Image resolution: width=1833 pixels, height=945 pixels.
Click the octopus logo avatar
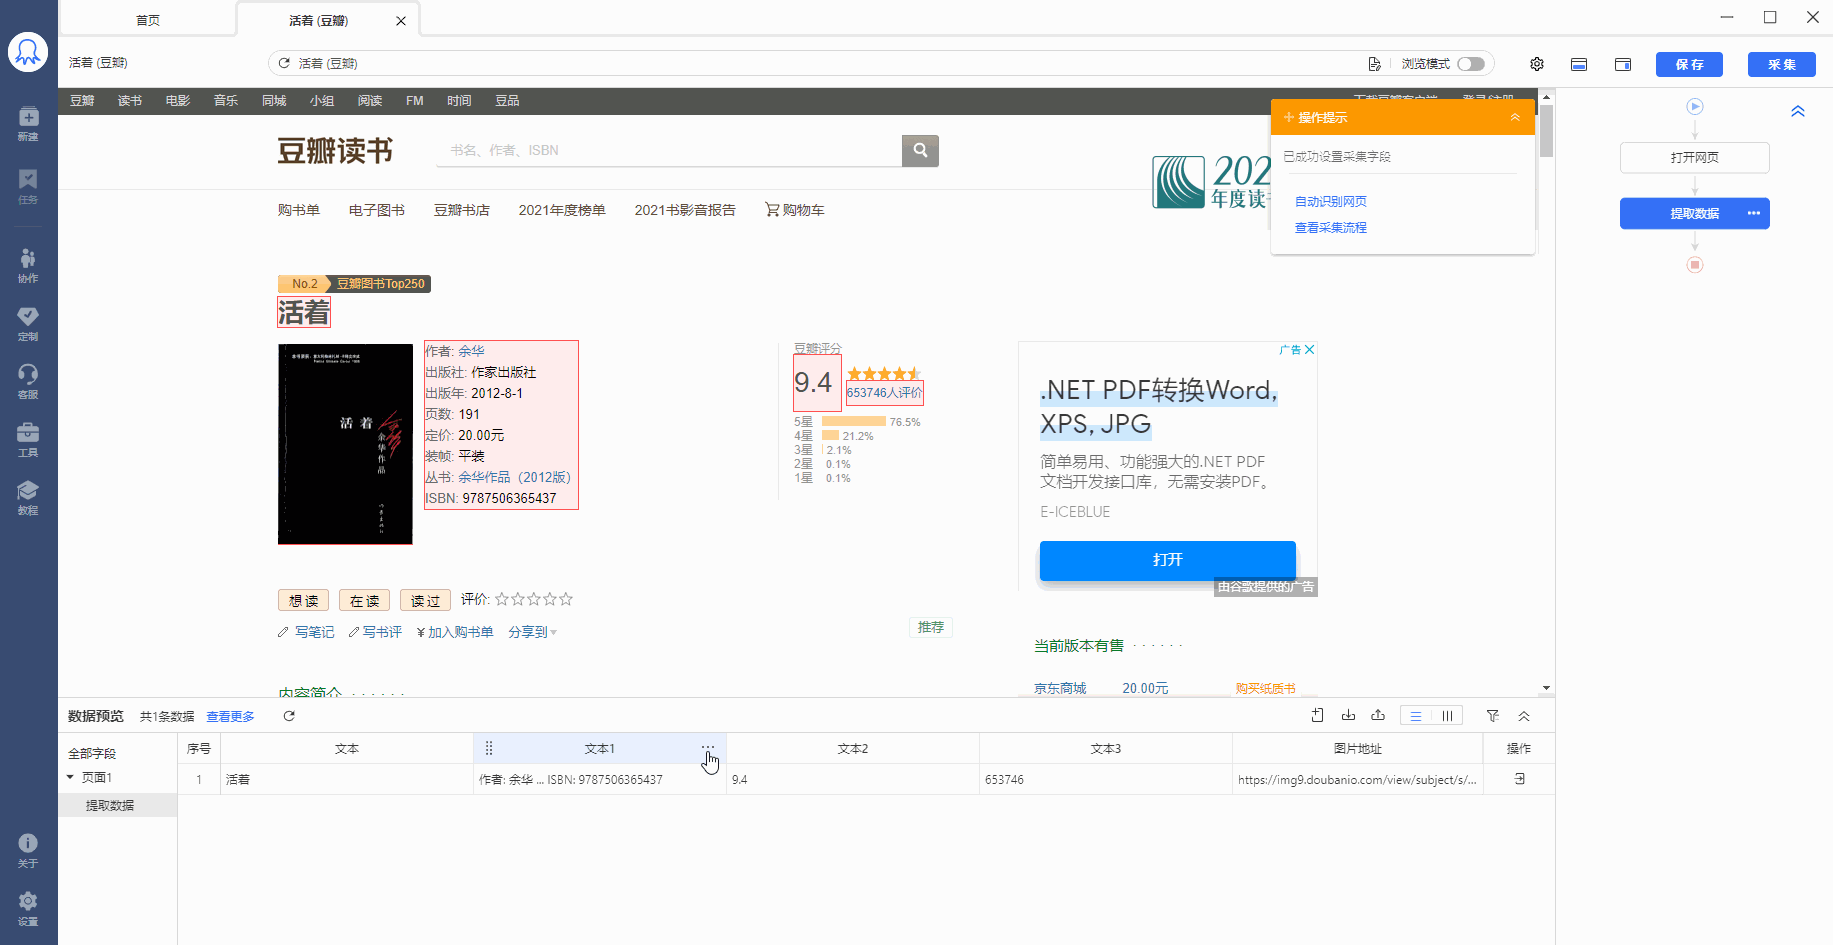click(28, 52)
